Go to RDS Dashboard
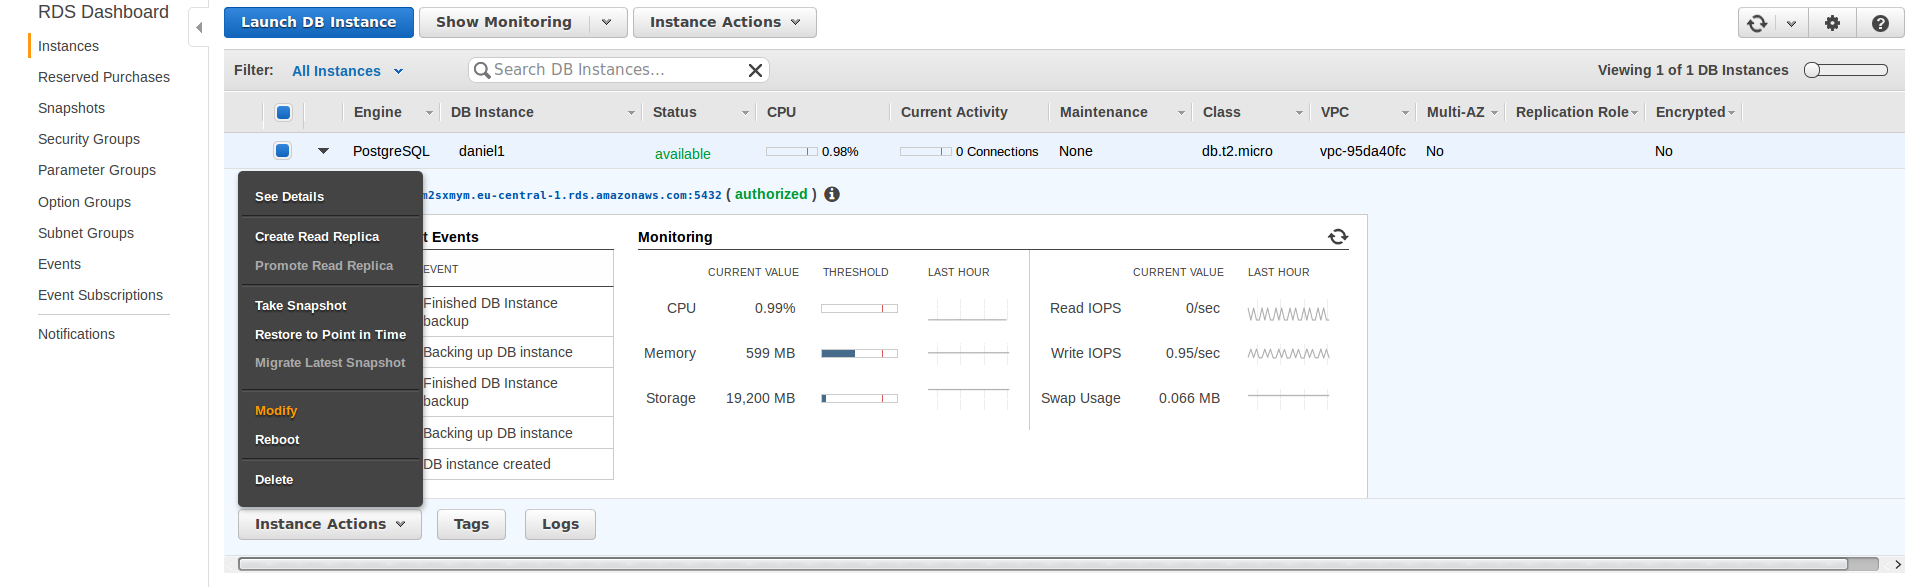This screenshot has width=1919, height=588. [x=103, y=12]
